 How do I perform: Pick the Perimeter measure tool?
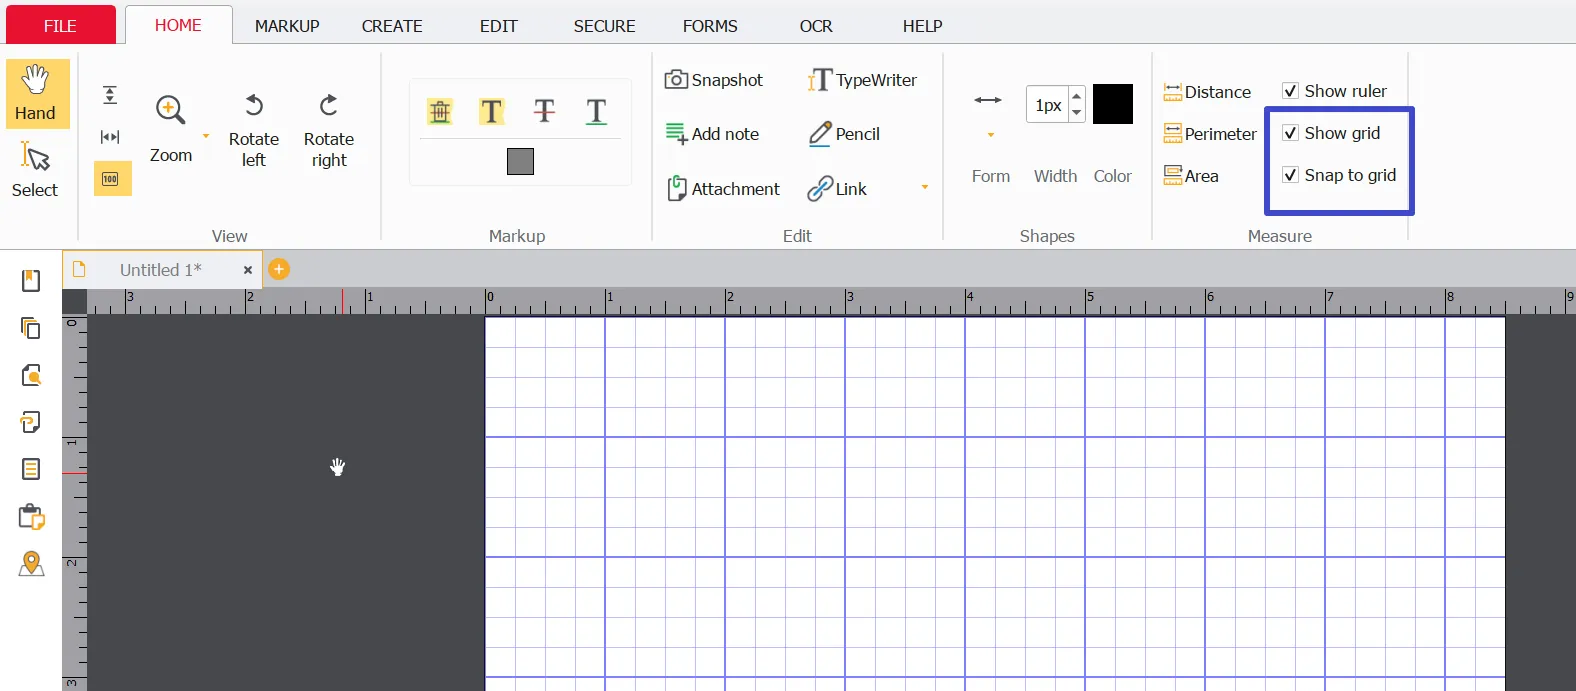[x=1210, y=134]
